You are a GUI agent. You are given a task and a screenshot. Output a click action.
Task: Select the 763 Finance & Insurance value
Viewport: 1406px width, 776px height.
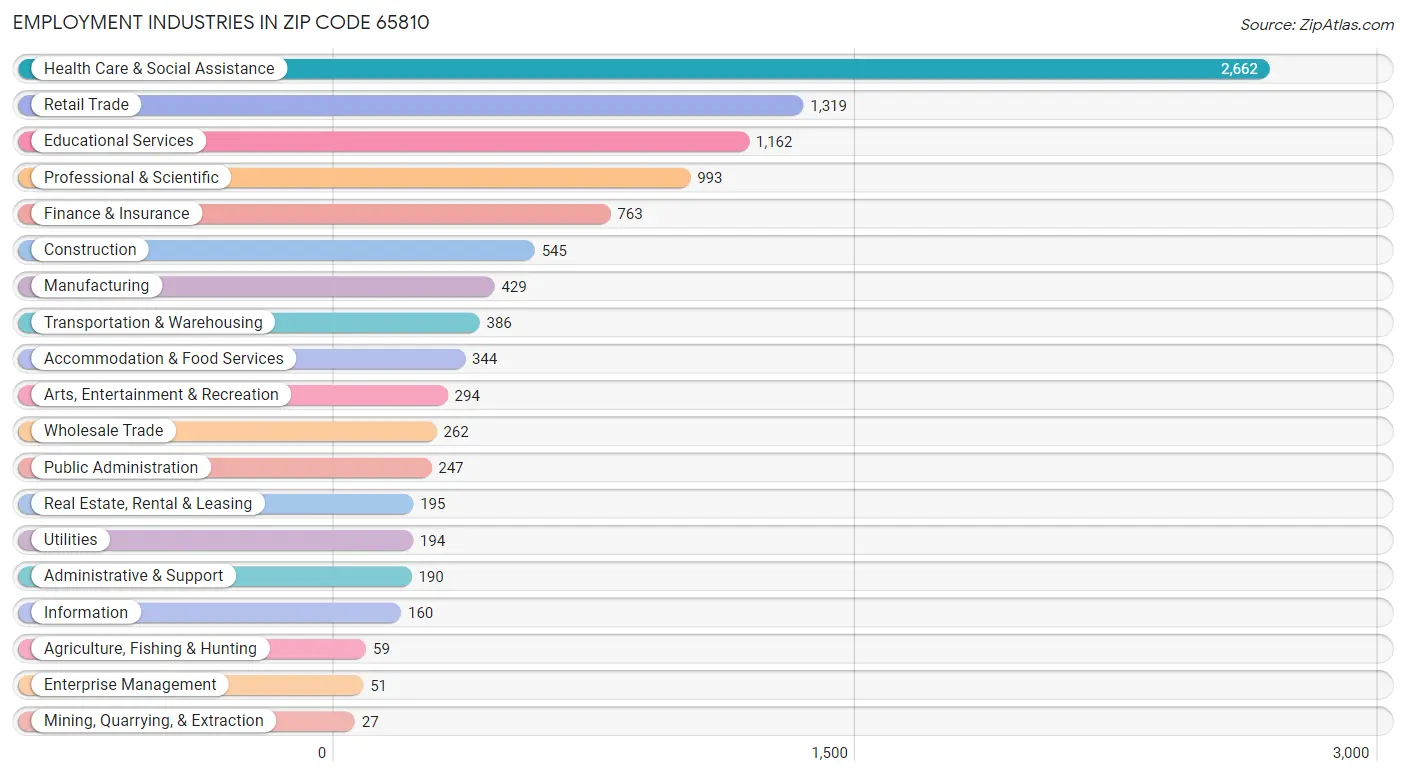pyautogui.click(x=630, y=214)
